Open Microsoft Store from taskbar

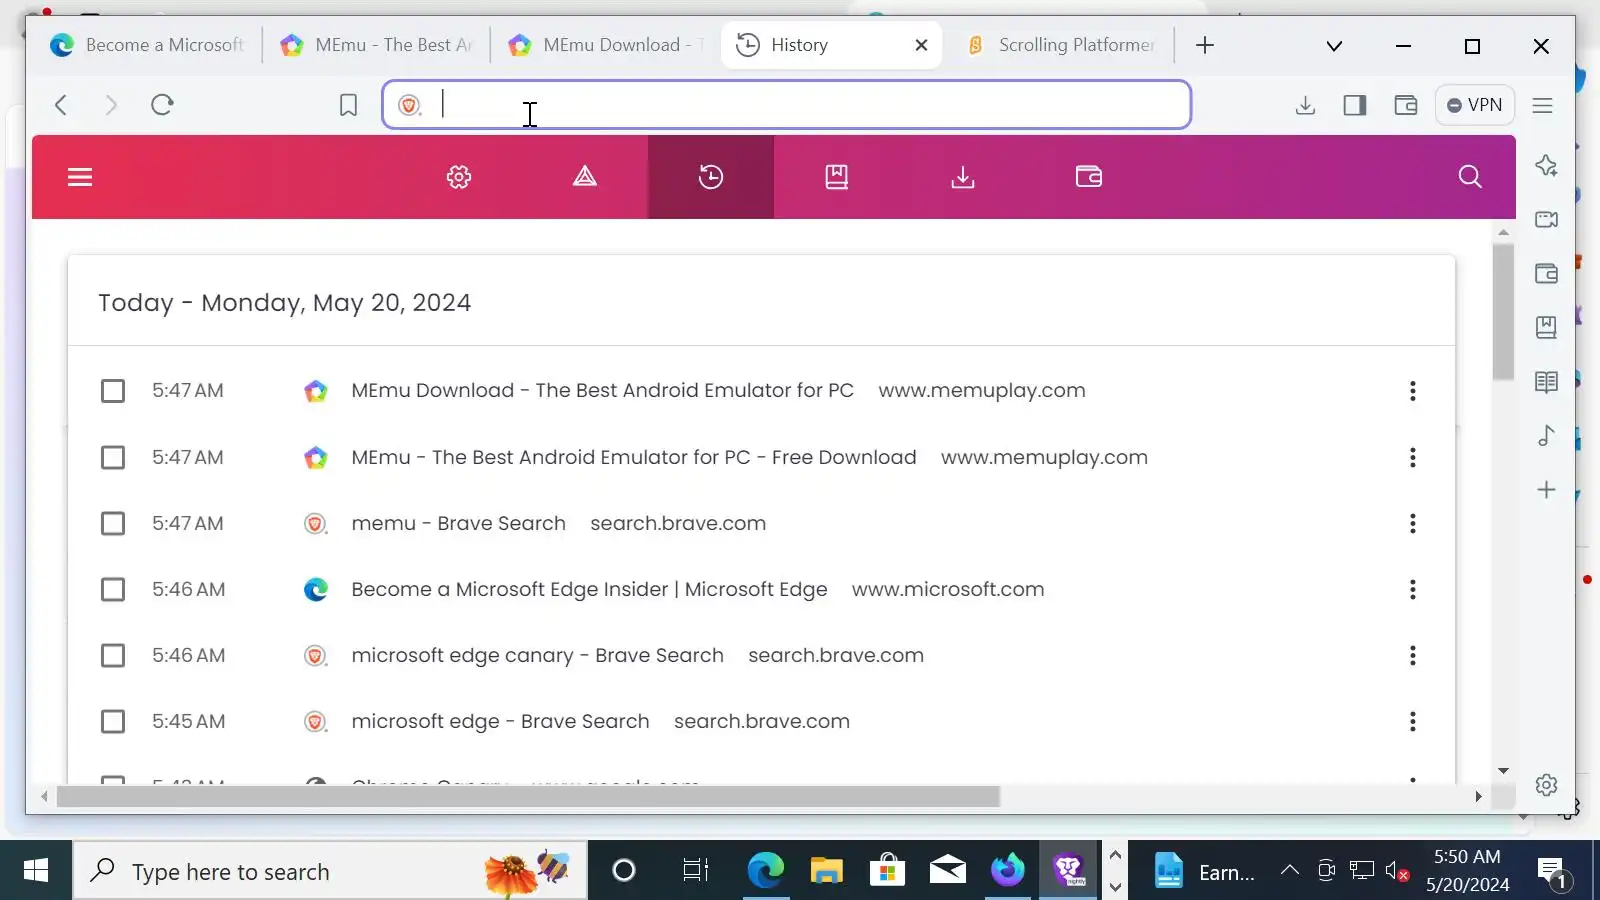coord(887,871)
